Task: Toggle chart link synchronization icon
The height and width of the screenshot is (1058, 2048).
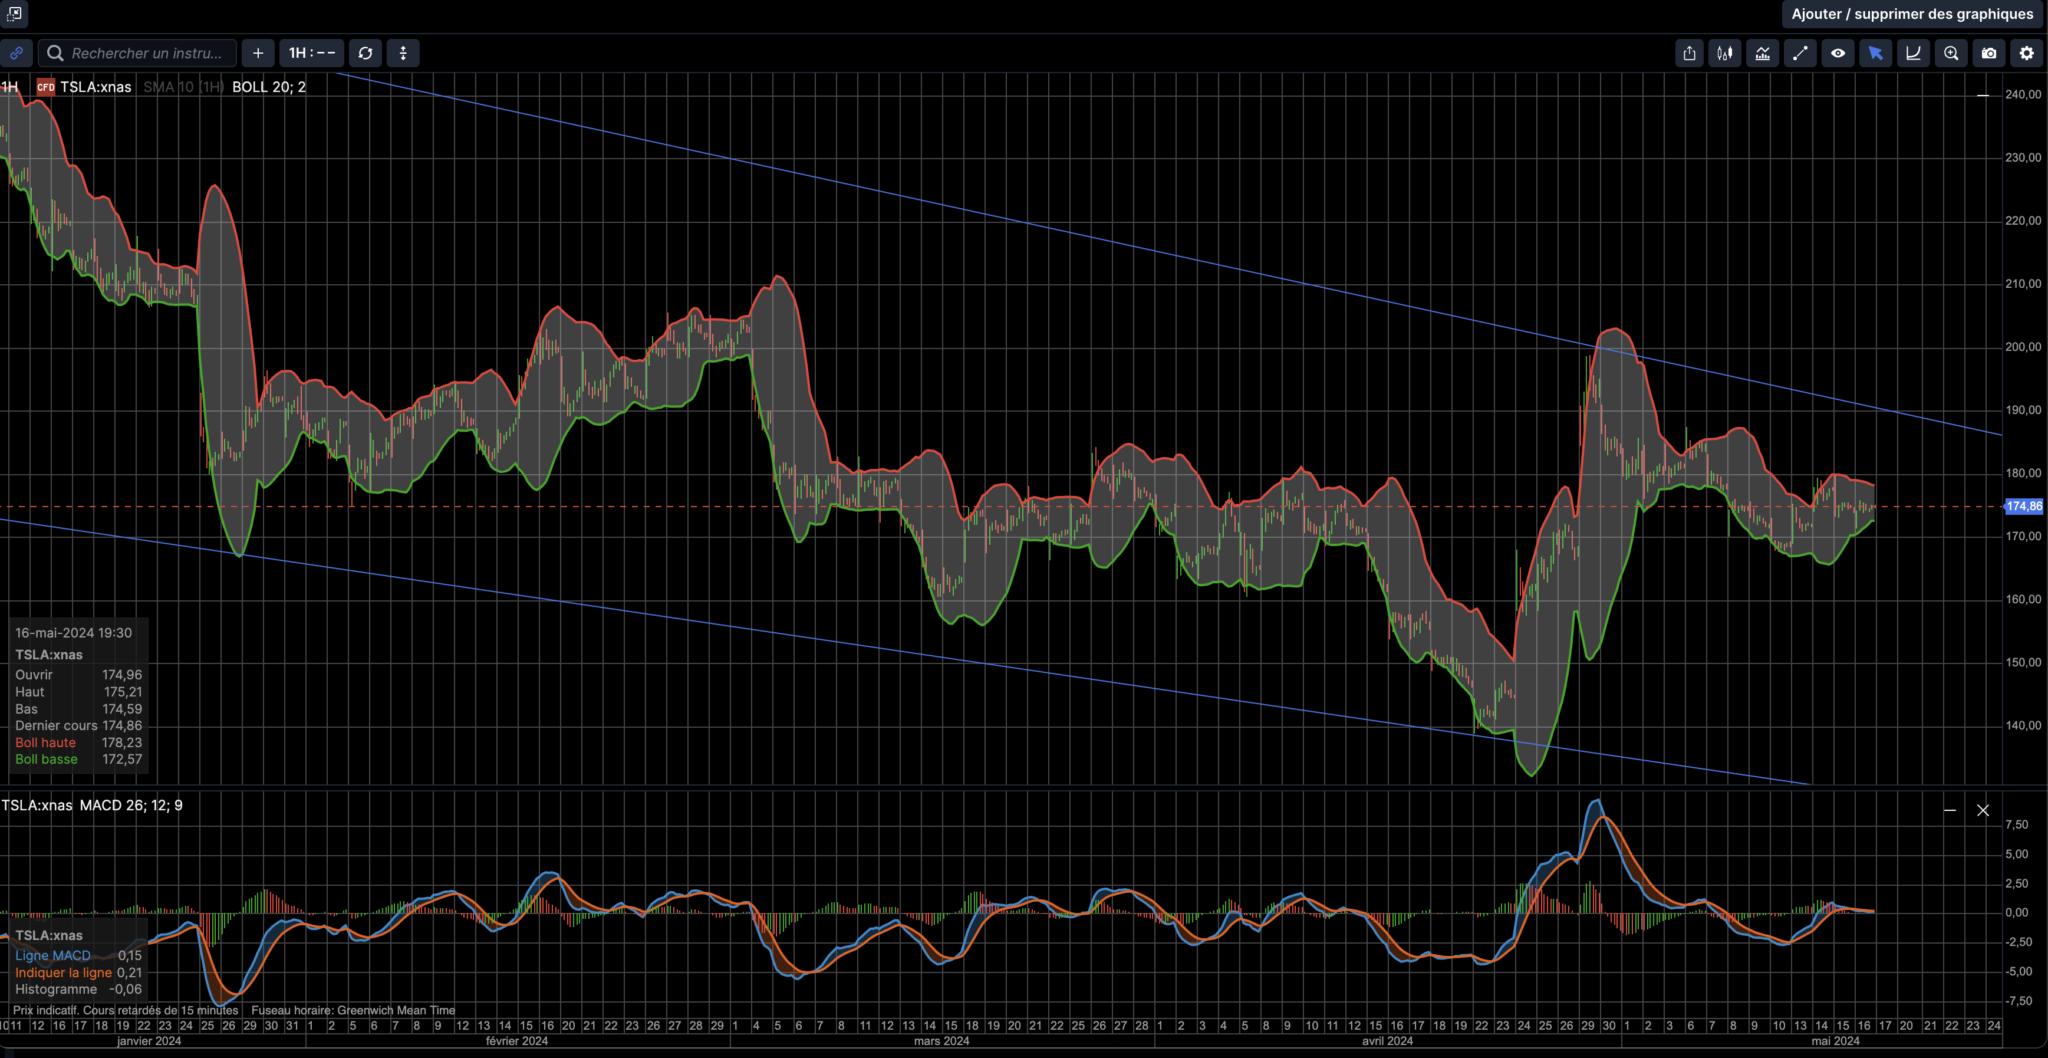Action: tap(16, 53)
